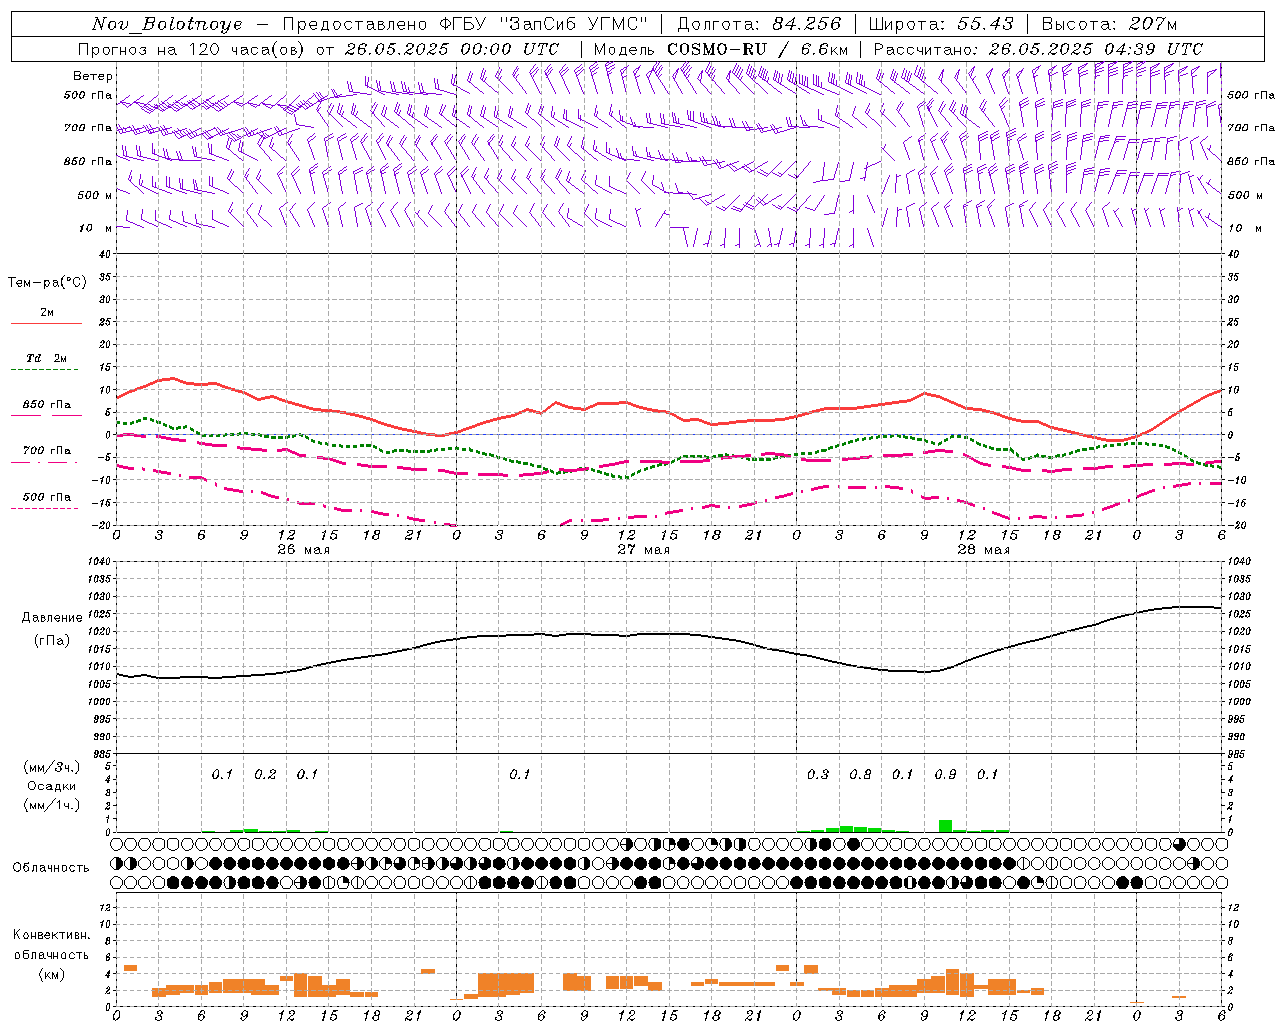Click the (мм/3ч.) precipitation unit label
Viewport: 1280px width, 1024px height.
pyautogui.click(x=52, y=767)
